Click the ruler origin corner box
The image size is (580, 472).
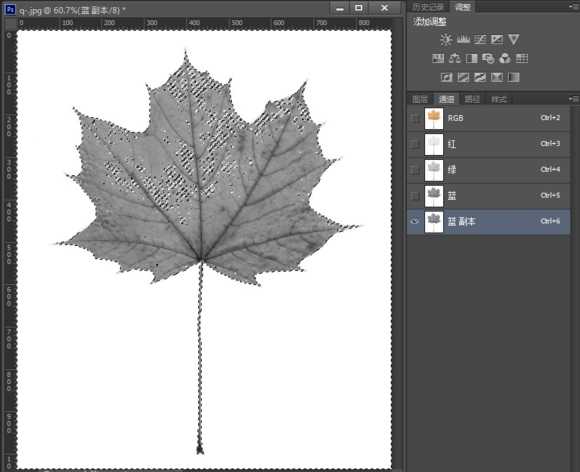(x=10, y=23)
